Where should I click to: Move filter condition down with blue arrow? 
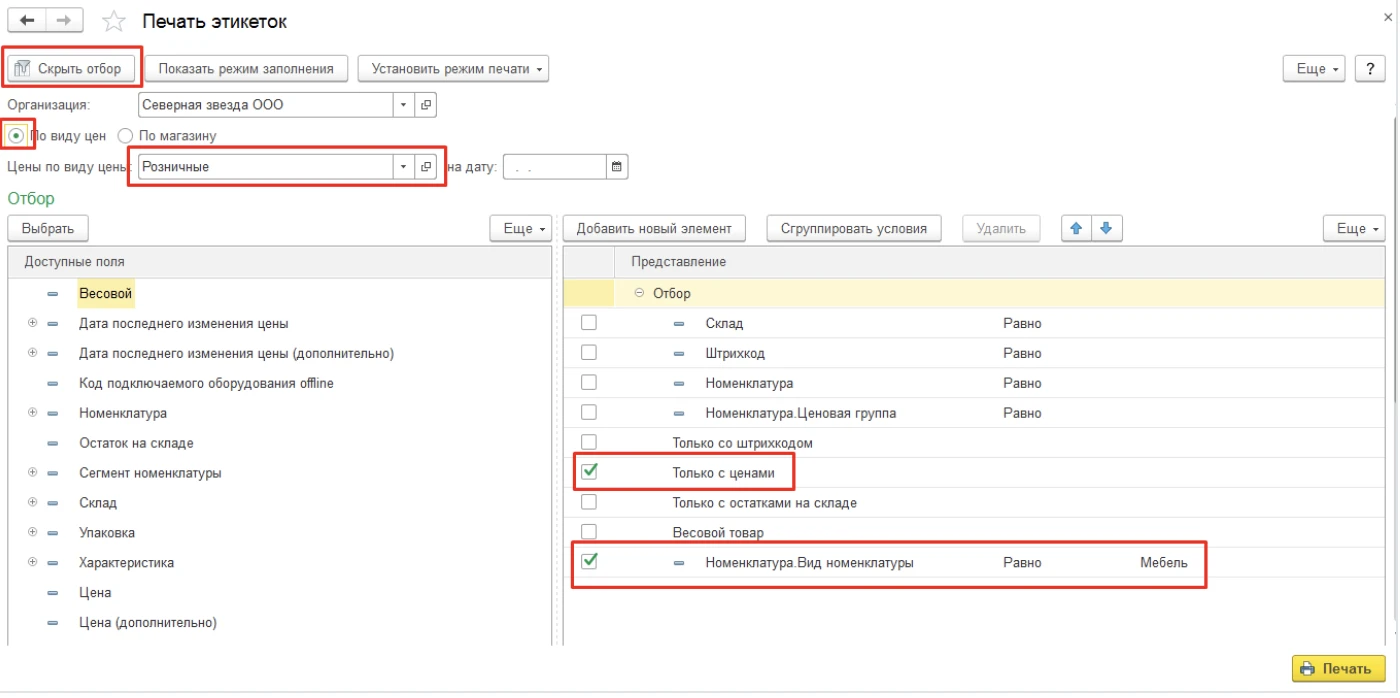coord(1105,228)
